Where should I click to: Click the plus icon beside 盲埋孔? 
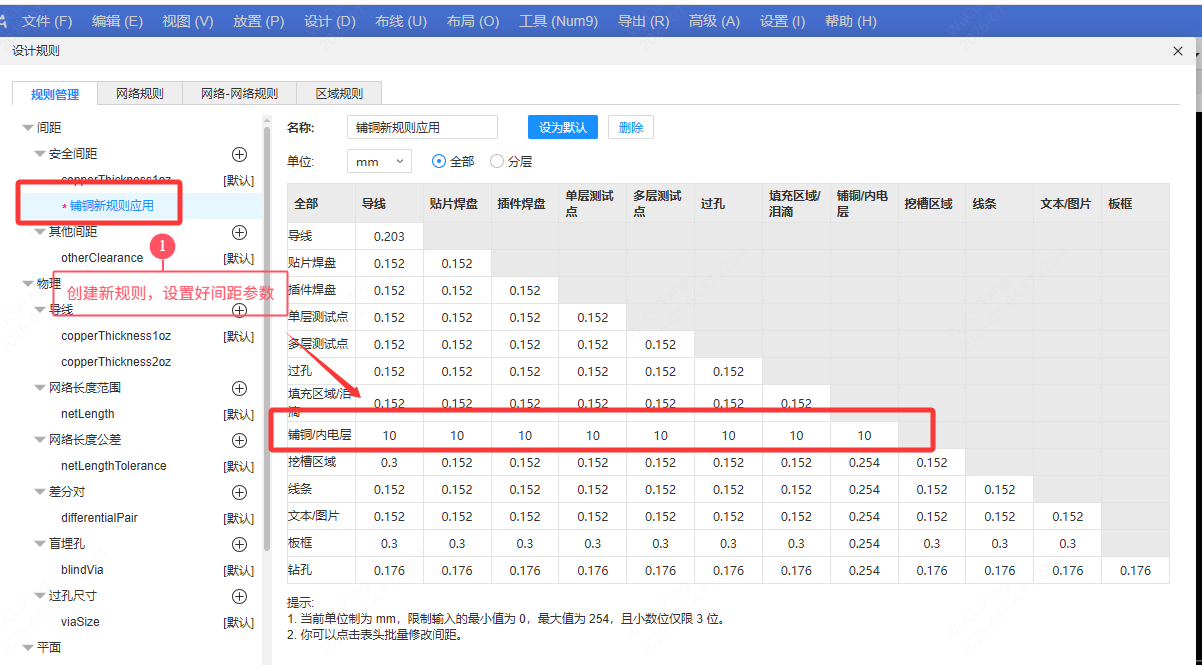point(239,544)
